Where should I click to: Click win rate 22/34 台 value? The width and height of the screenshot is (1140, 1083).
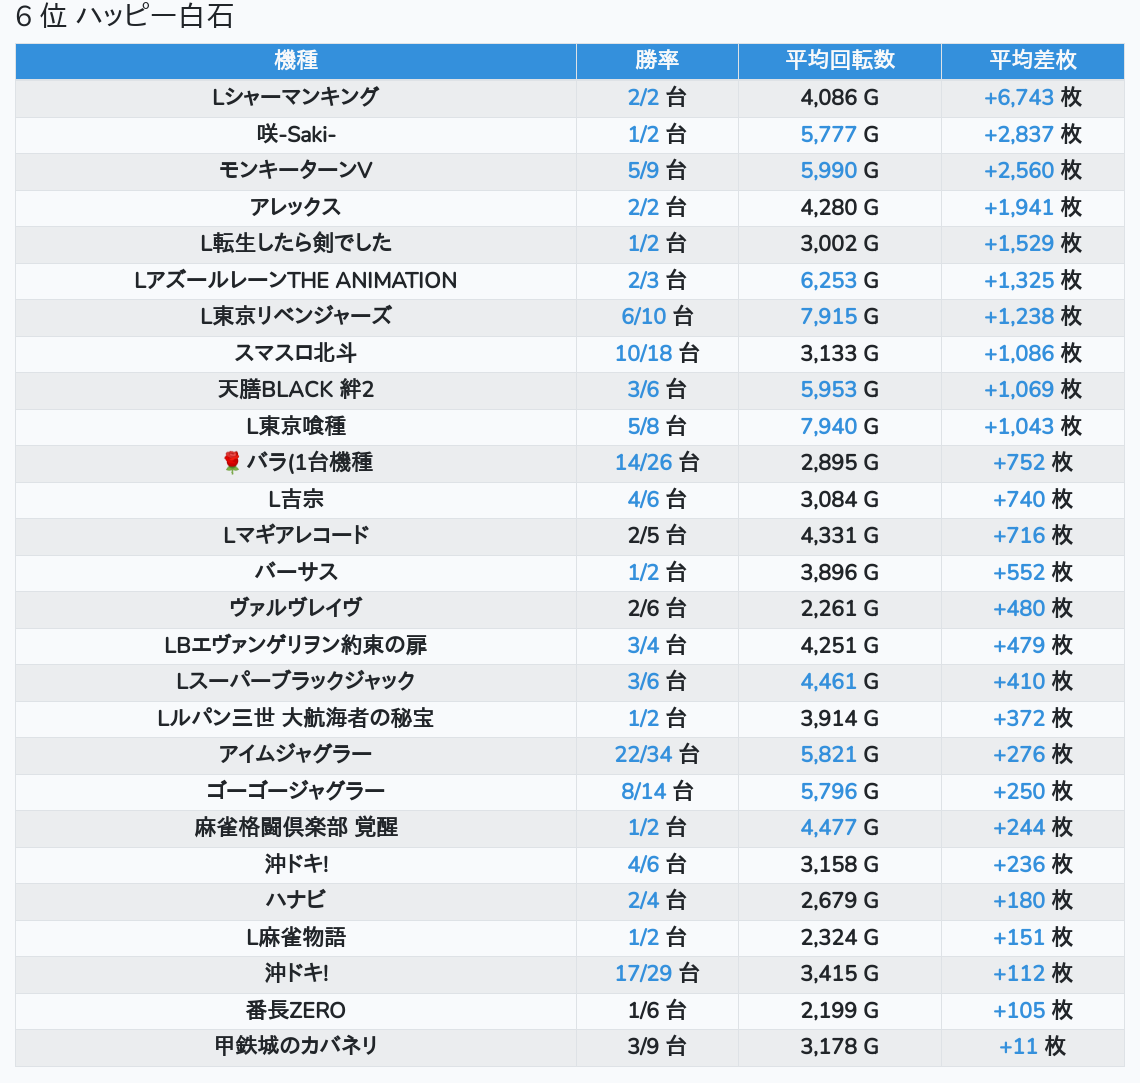[657, 754]
